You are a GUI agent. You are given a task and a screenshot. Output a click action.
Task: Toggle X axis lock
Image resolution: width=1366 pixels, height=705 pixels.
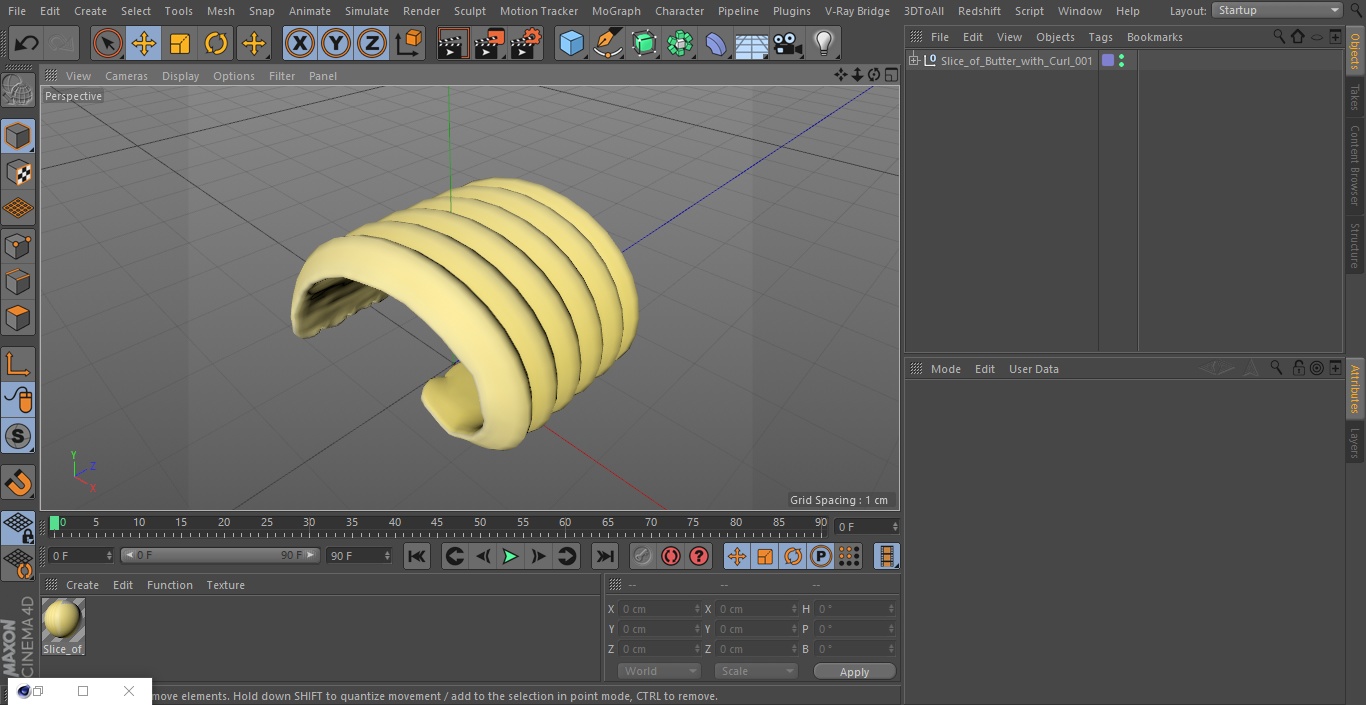point(299,44)
